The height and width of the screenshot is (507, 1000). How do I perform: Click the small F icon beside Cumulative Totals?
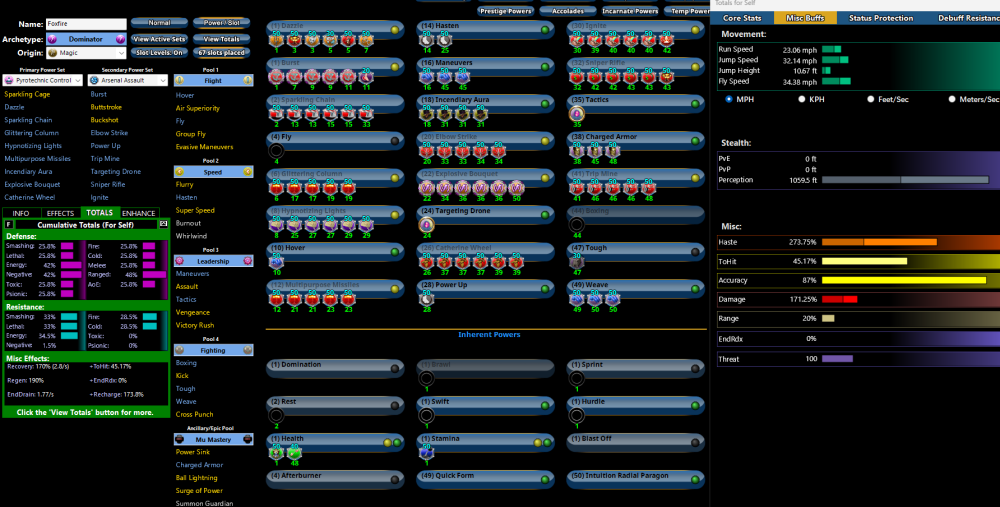coord(9,224)
